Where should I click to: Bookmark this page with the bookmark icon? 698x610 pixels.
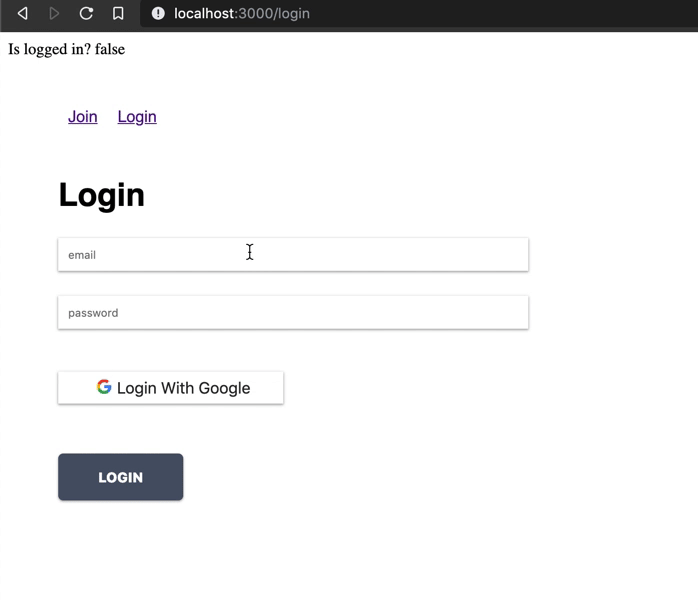118,13
